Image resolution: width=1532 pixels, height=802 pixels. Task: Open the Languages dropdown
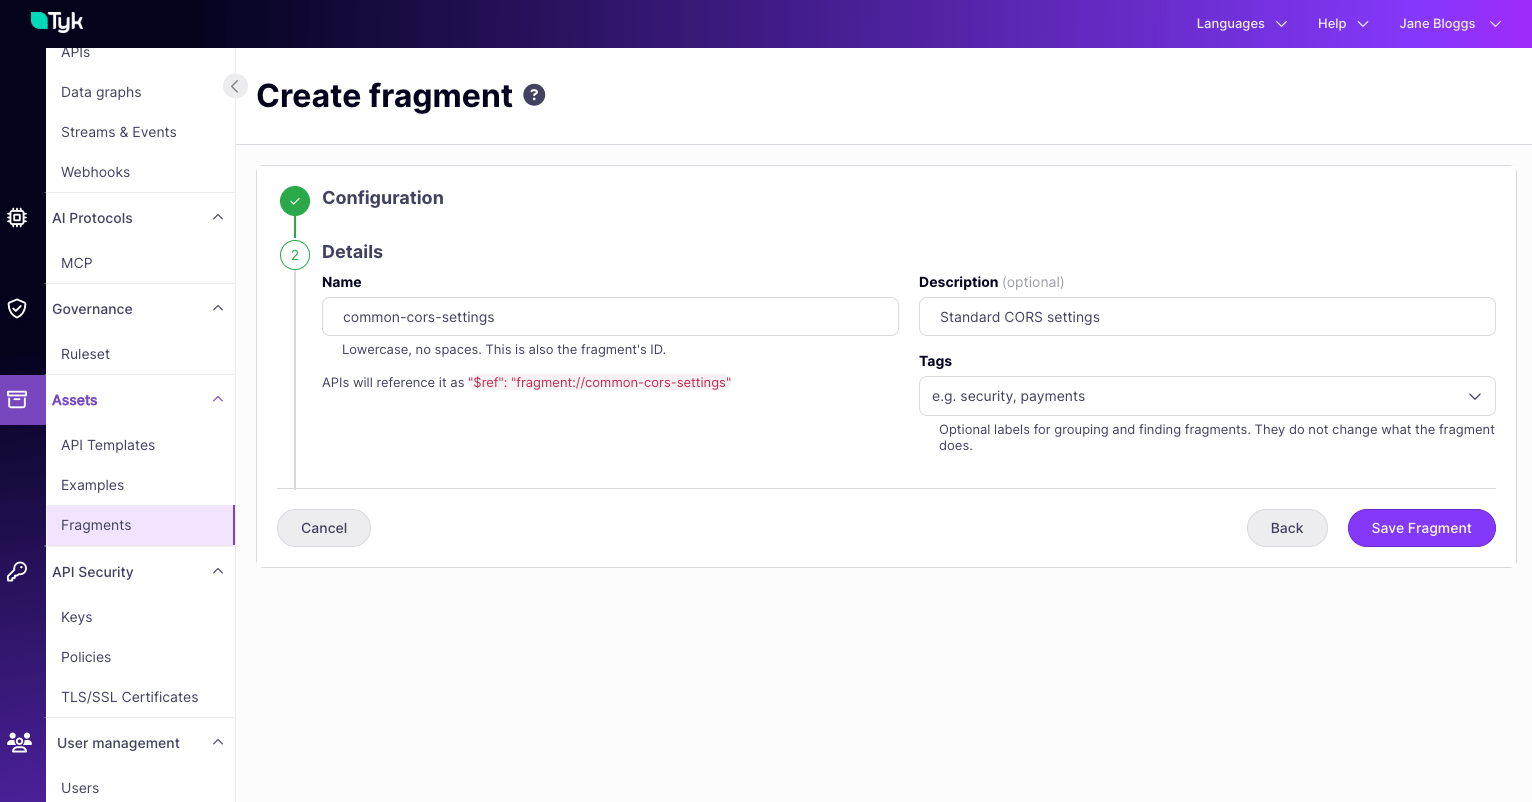pos(1241,24)
